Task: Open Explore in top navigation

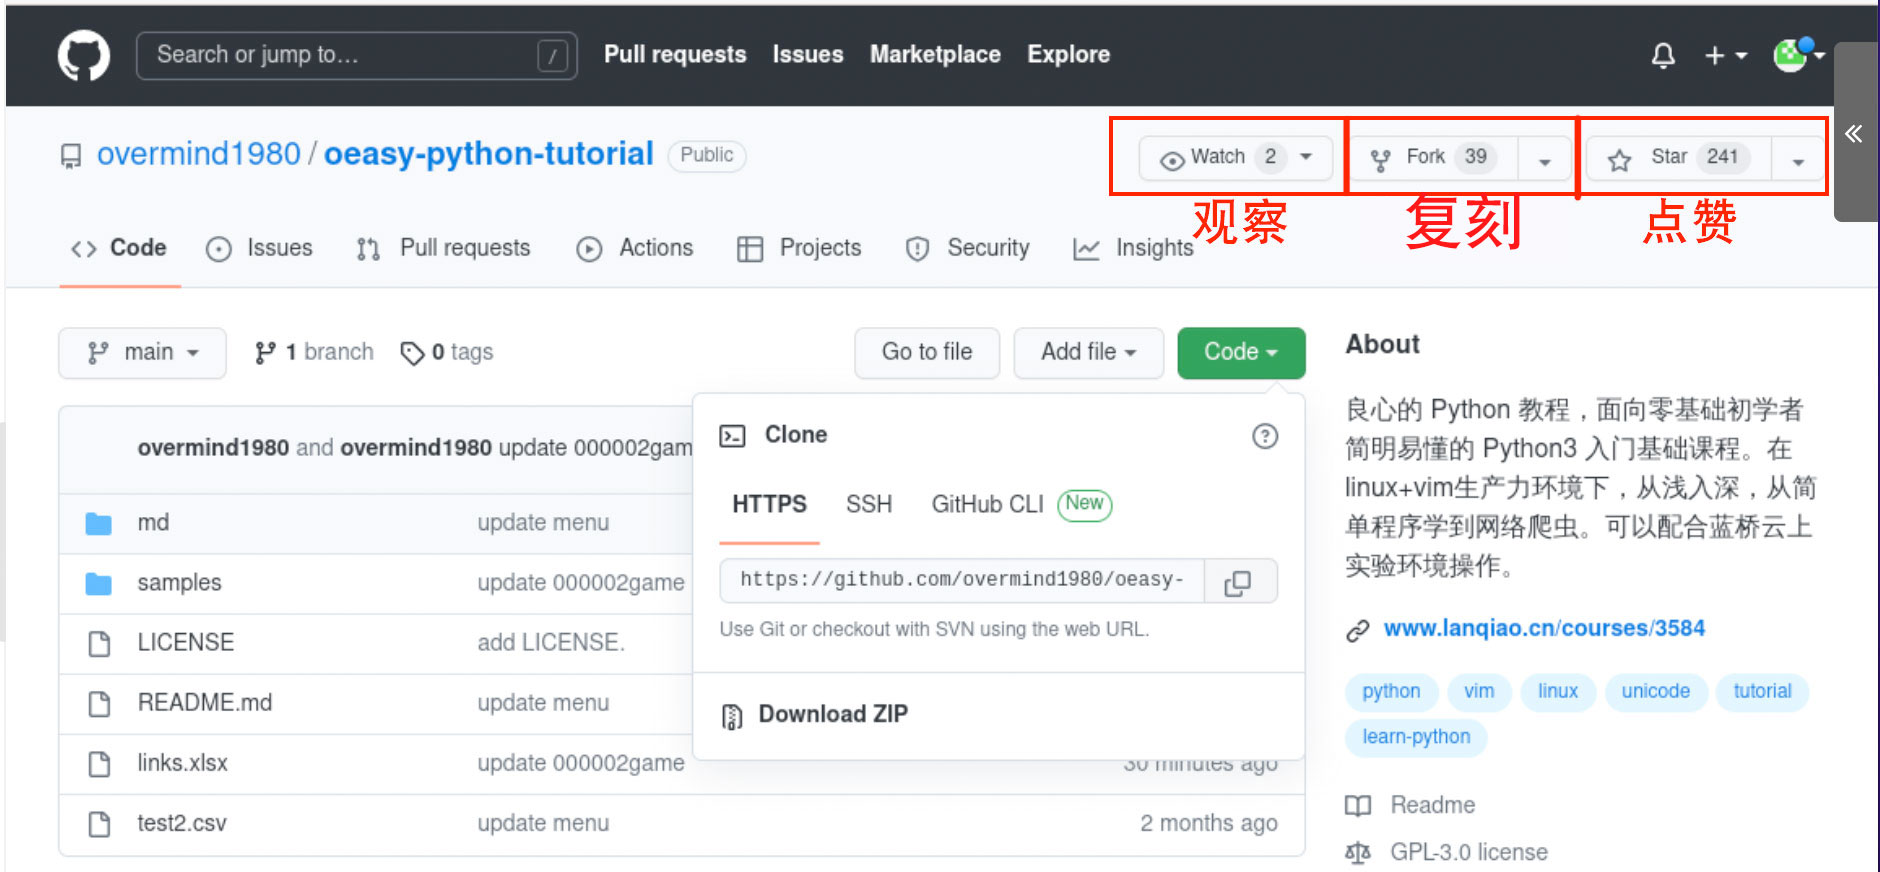Action: 1068,55
